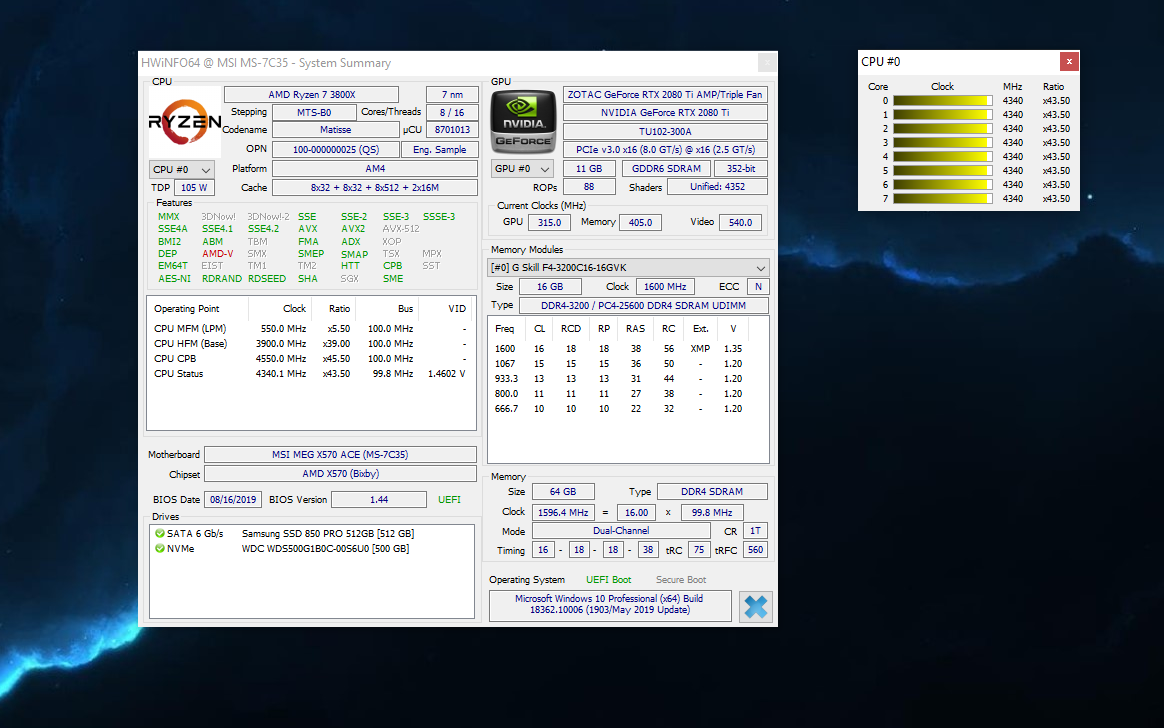Screen dimensions: 1164x728
Task: Click the UEFI label next to BIOS version
Action: pos(449,500)
